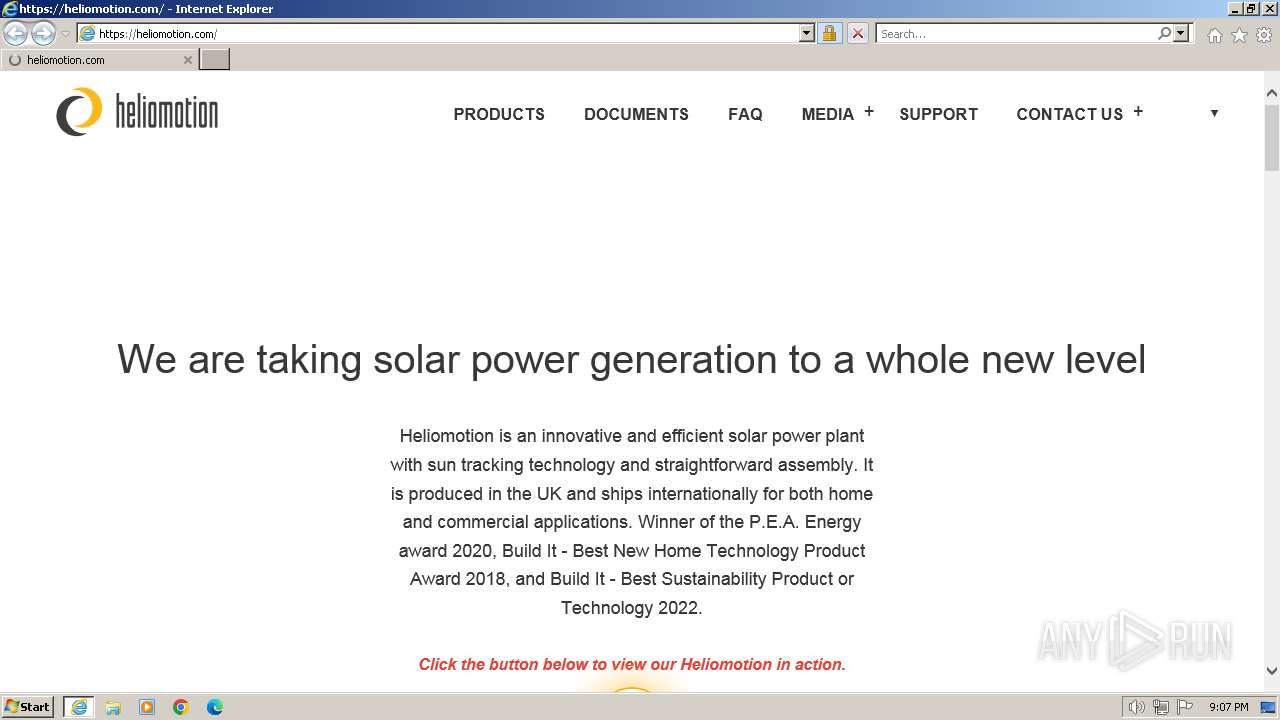Open the Favorites star icon

1239,35
